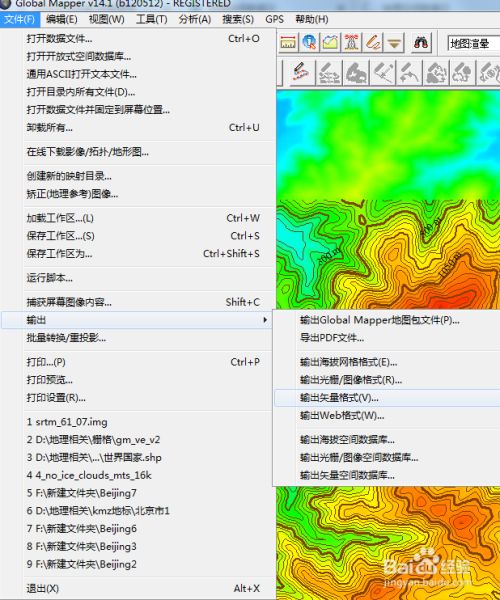Open the 帮助(H) menu

pyautogui.click(x=312, y=19)
